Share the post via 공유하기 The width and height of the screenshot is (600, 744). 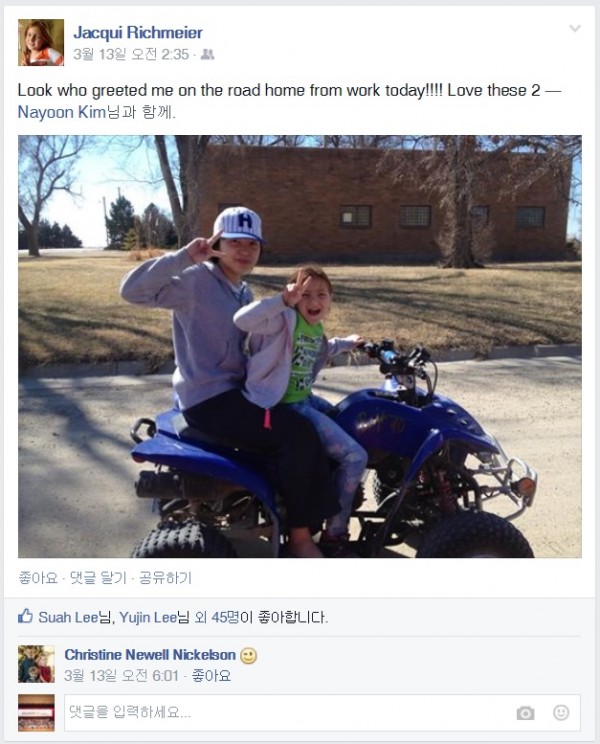click(x=165, y=578)
